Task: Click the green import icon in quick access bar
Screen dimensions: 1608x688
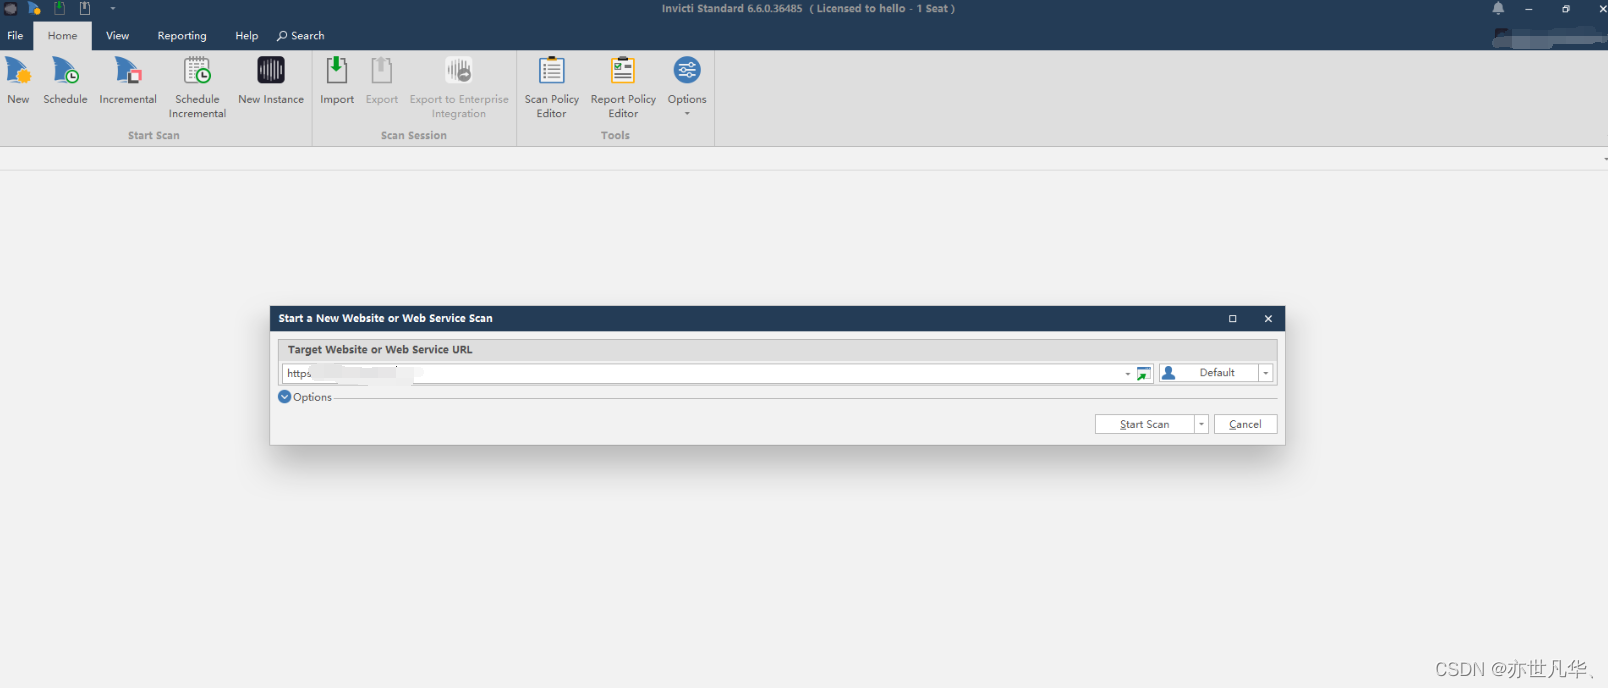Action: tap(60, 8)
